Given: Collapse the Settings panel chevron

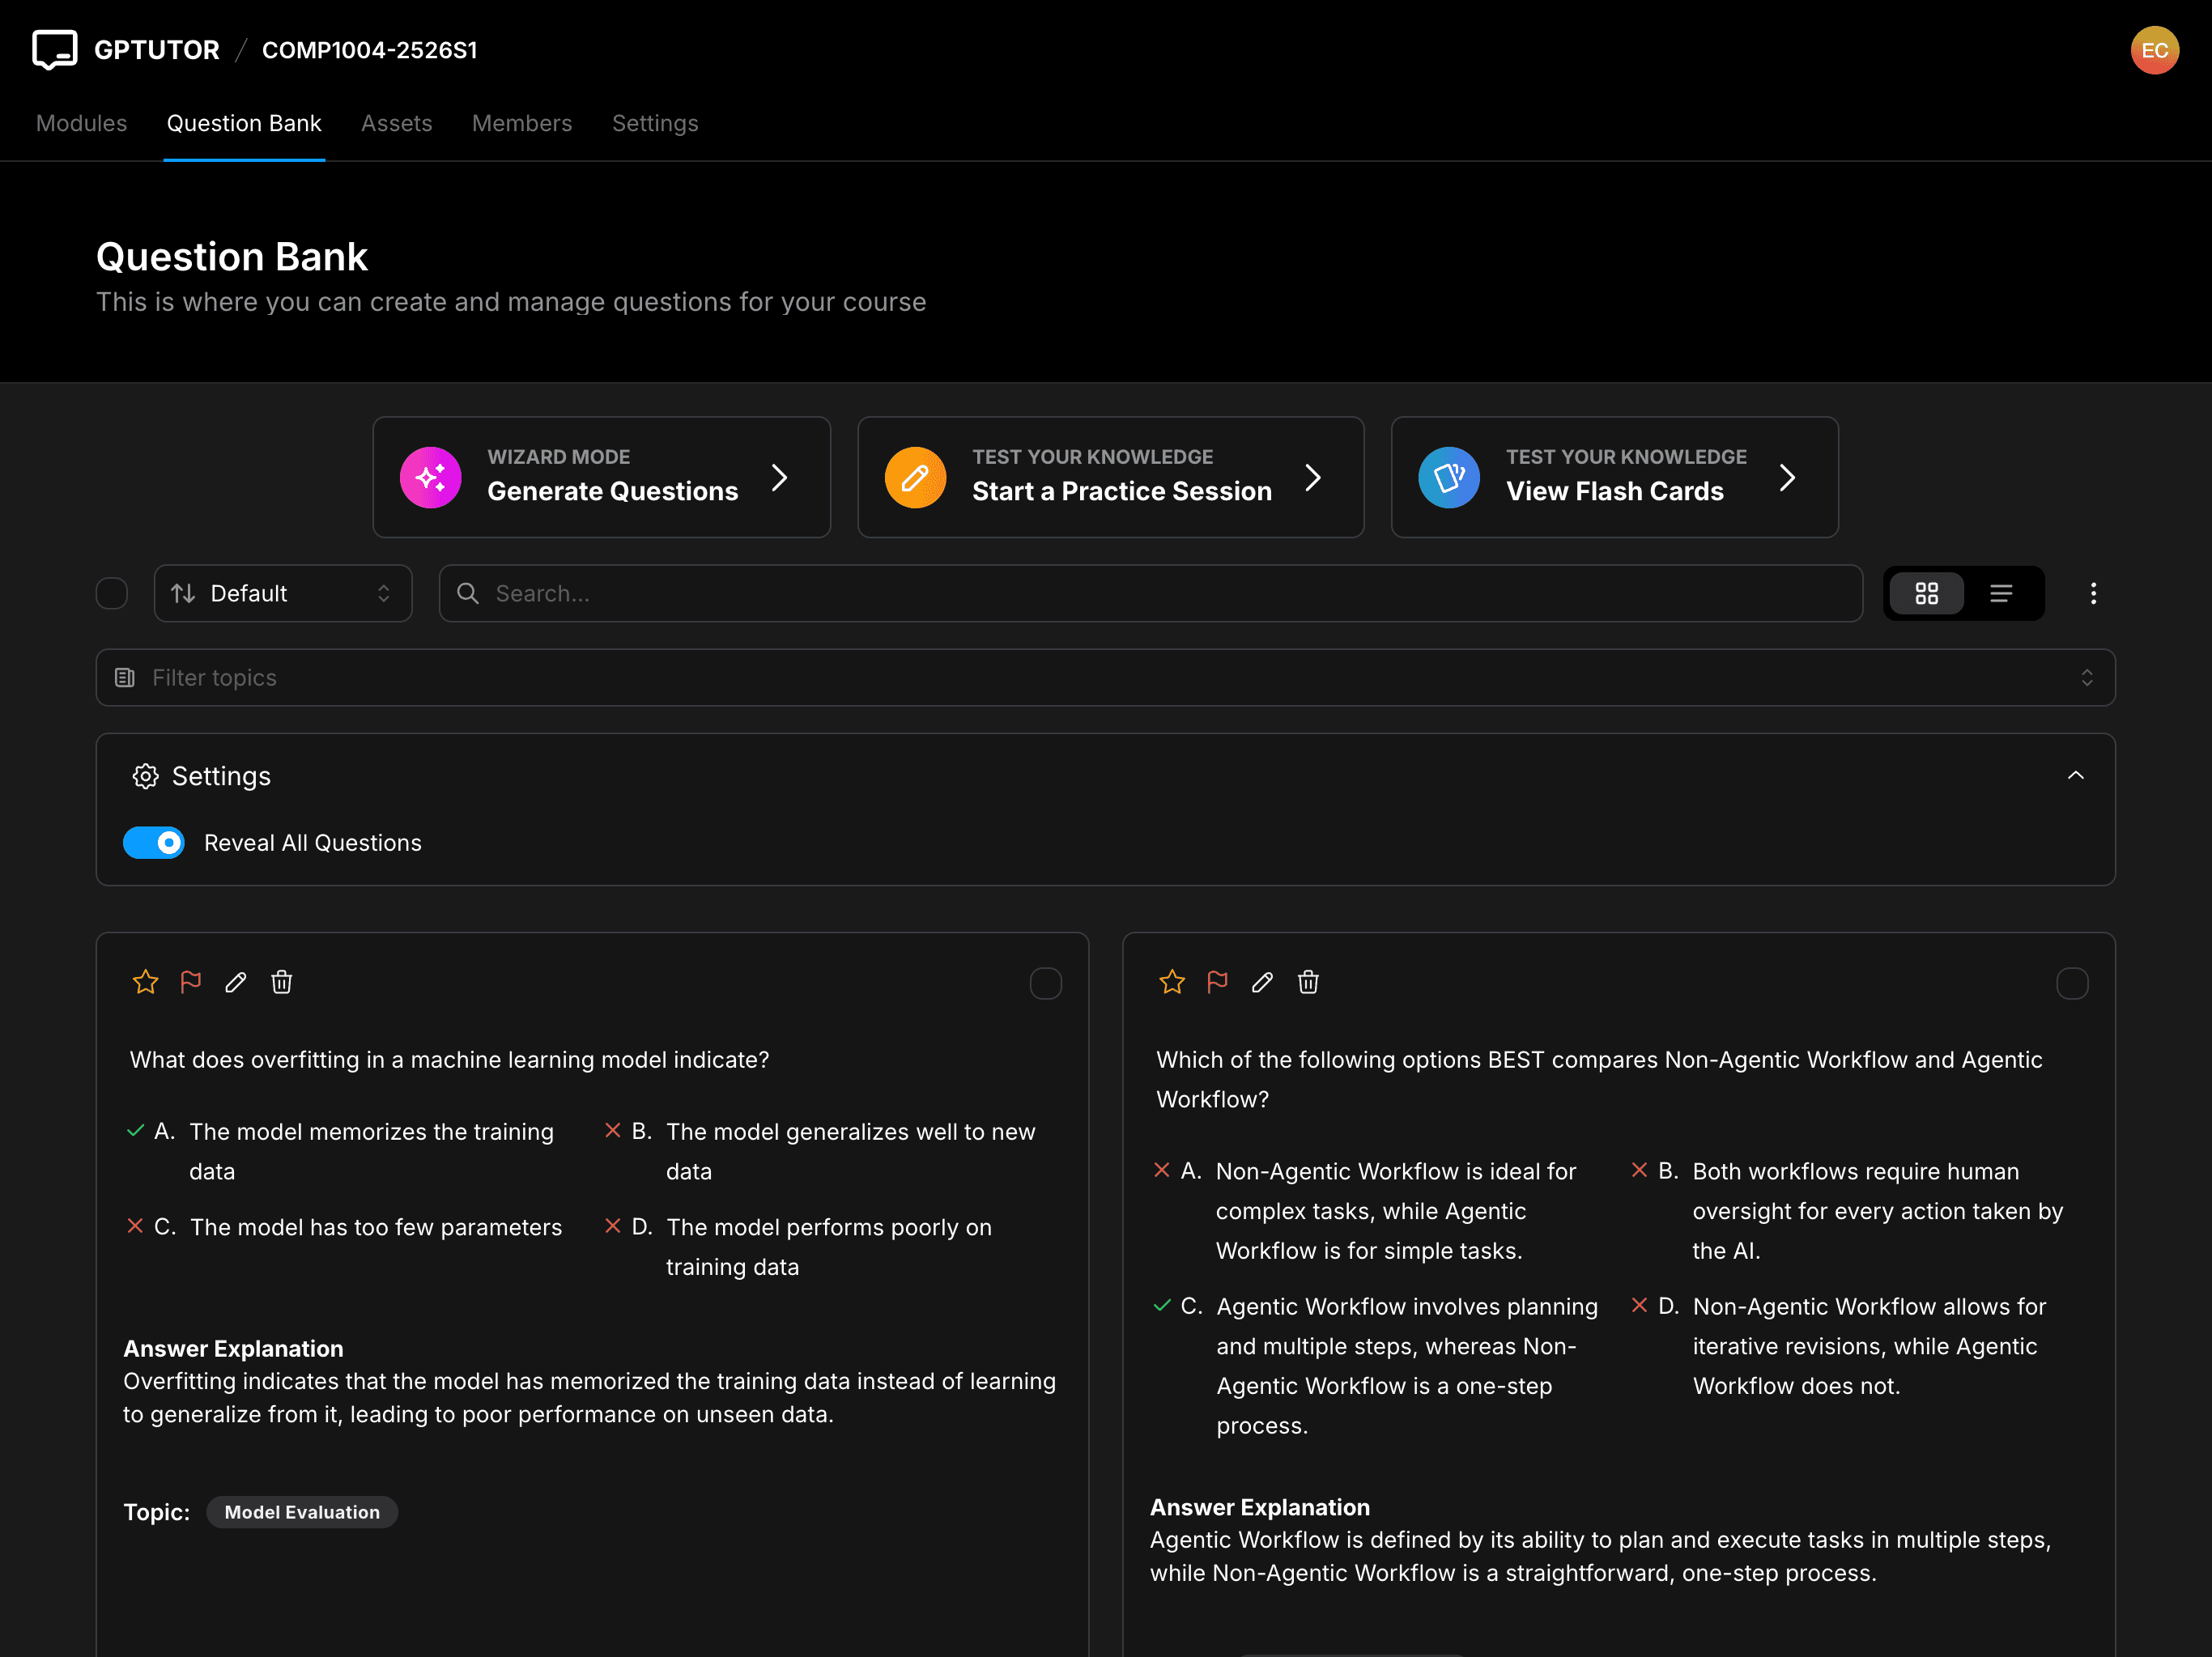Looking at the screenshot, I should (2076, 776).
